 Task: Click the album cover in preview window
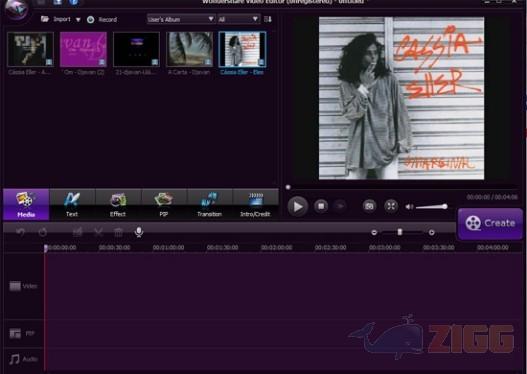[401, 98]
